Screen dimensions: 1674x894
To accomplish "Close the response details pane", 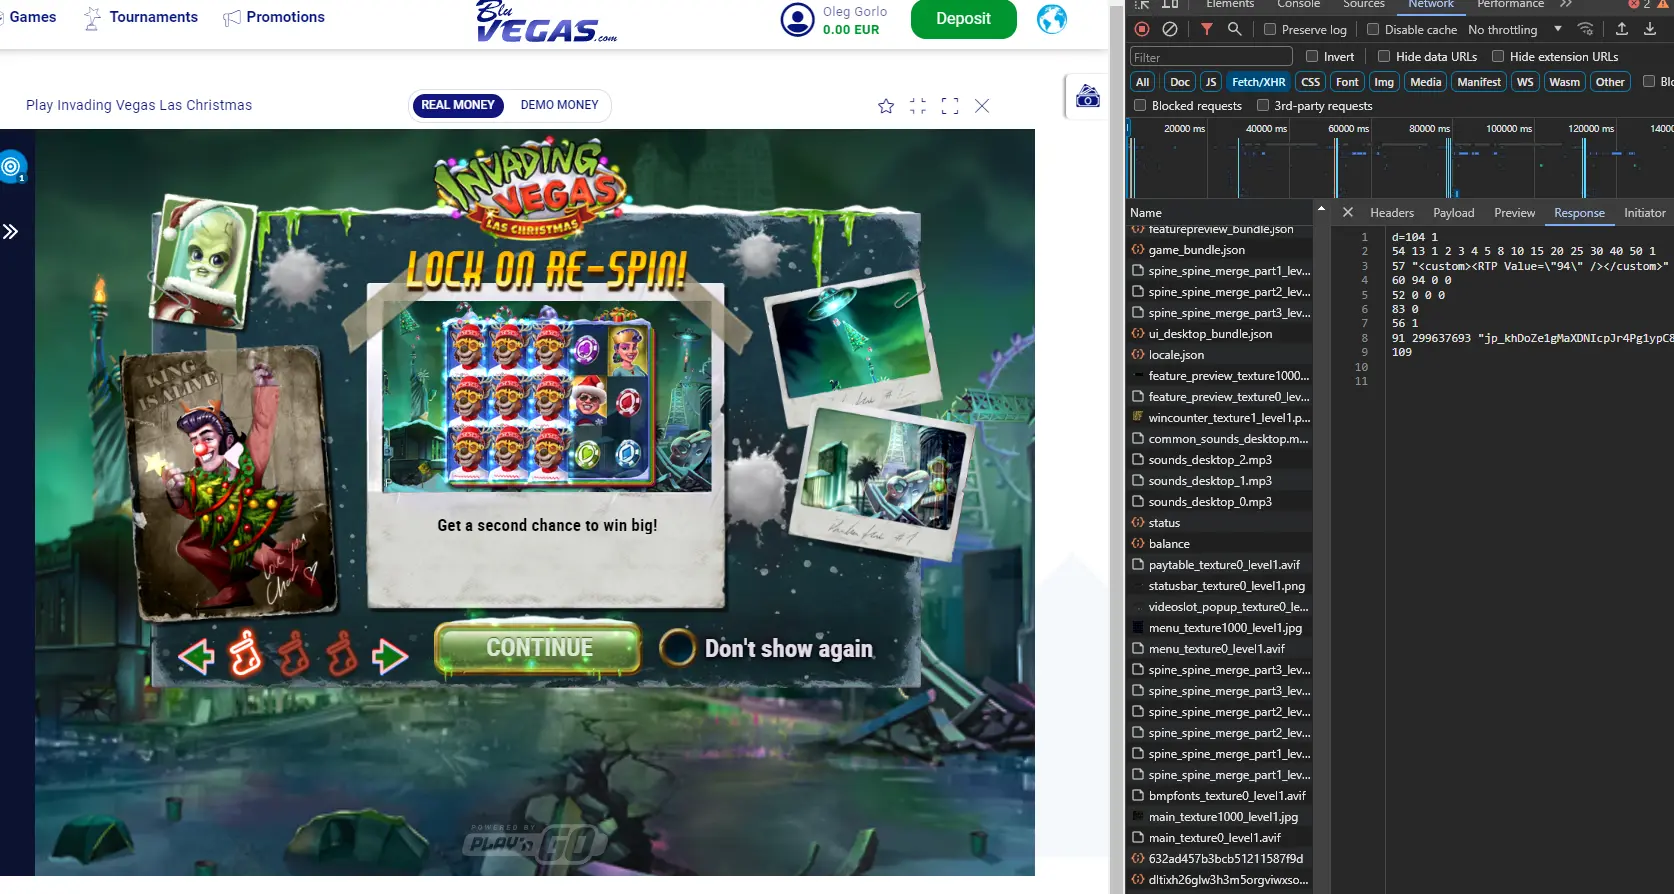I will (1348, 212).
